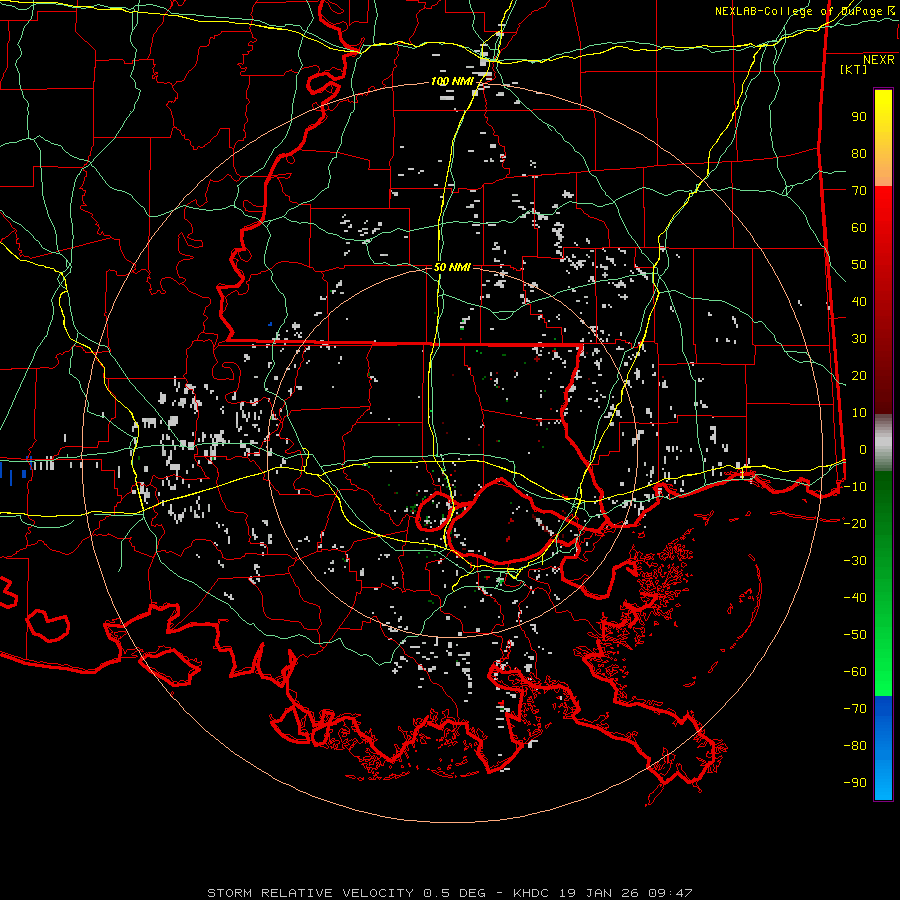Click the 50 value on velocity scale
Image resolution: width=900 pixels, height=900 pixels.
tap(859, 265)
